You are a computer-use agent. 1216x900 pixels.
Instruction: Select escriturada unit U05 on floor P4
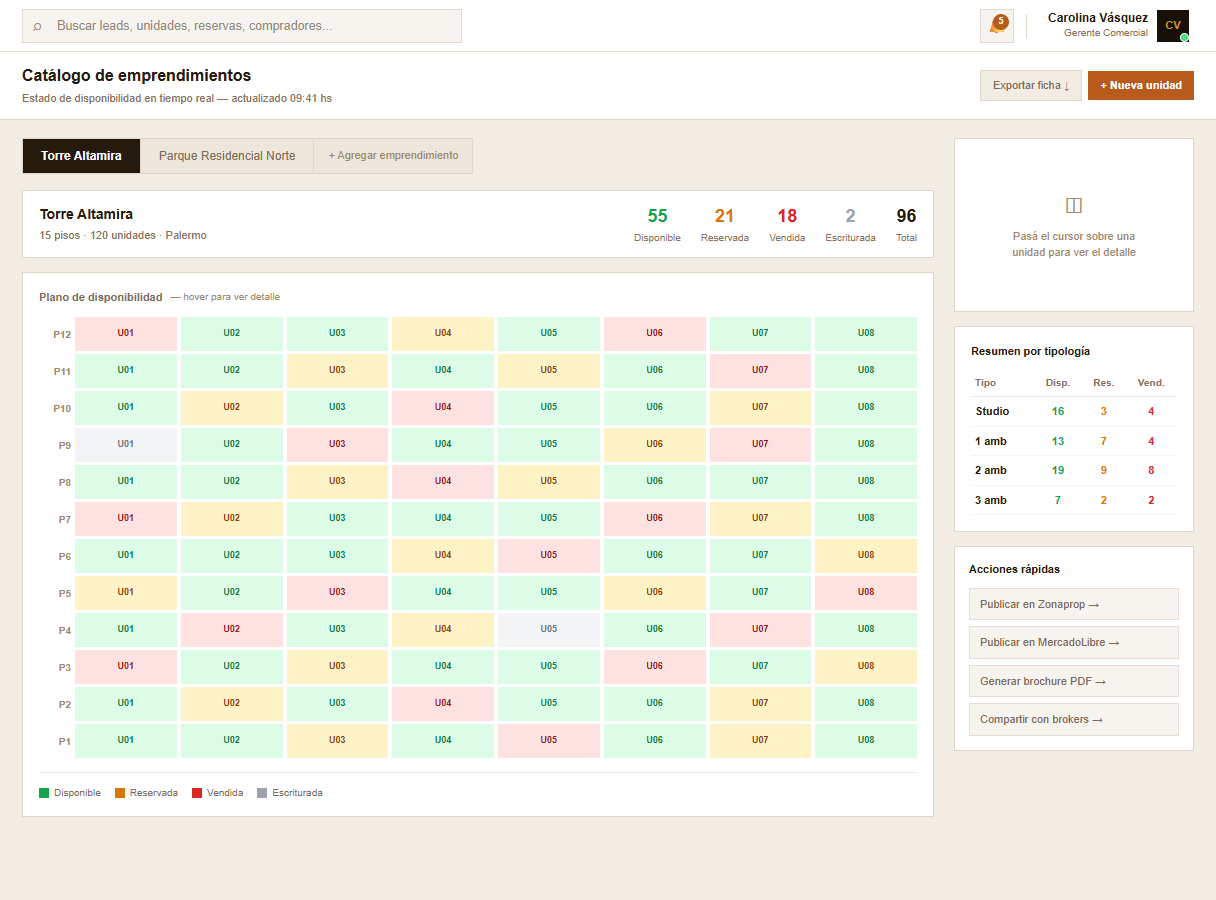pyautogui.click(x=548, y=629)
